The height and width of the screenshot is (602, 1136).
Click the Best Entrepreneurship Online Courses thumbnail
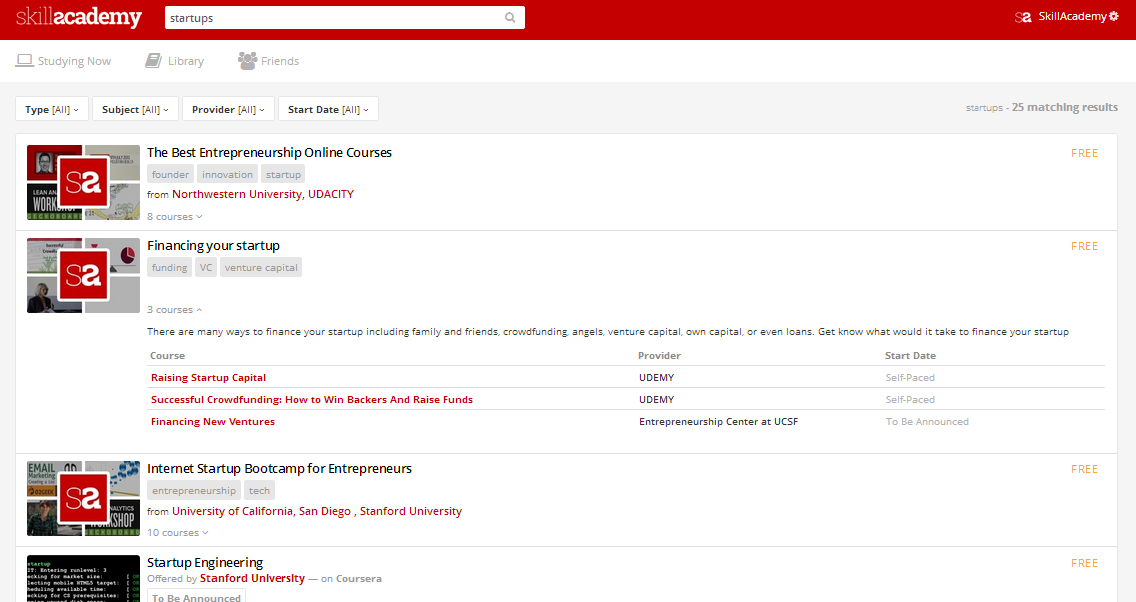[x=83, y=183]
